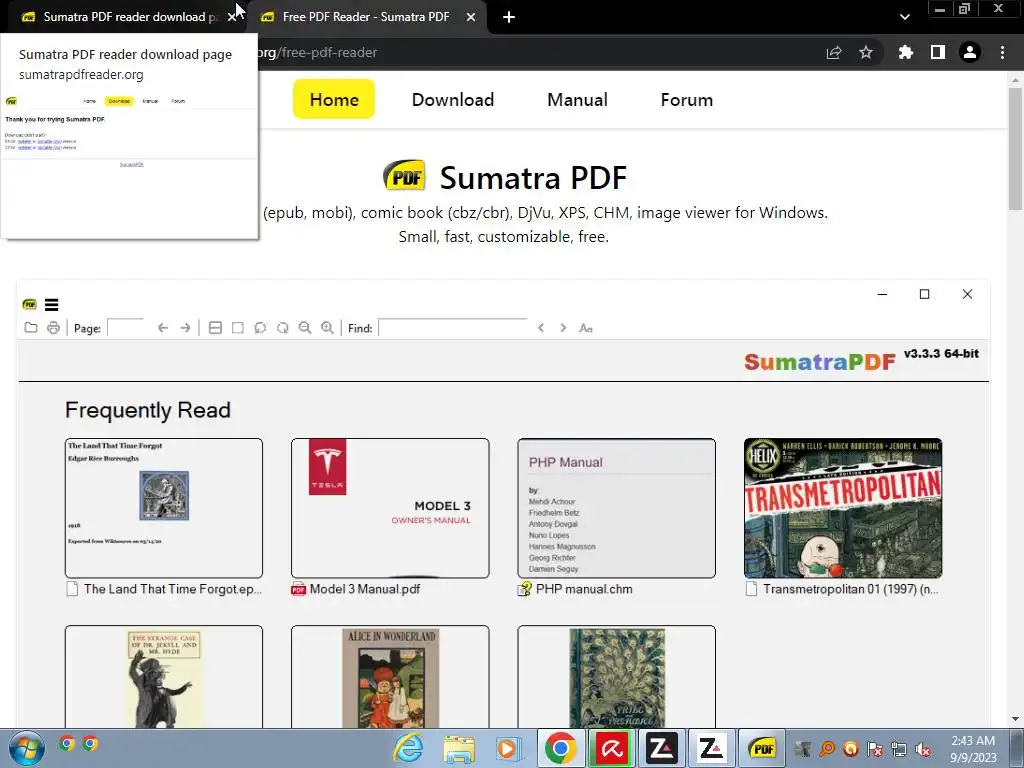Select the single page layout icon
The image size is (1024, 768).
[238, 328]
